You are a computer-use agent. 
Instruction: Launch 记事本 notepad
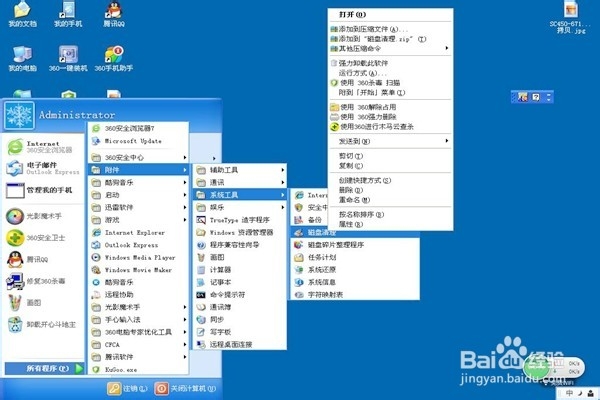click(240, 282)
